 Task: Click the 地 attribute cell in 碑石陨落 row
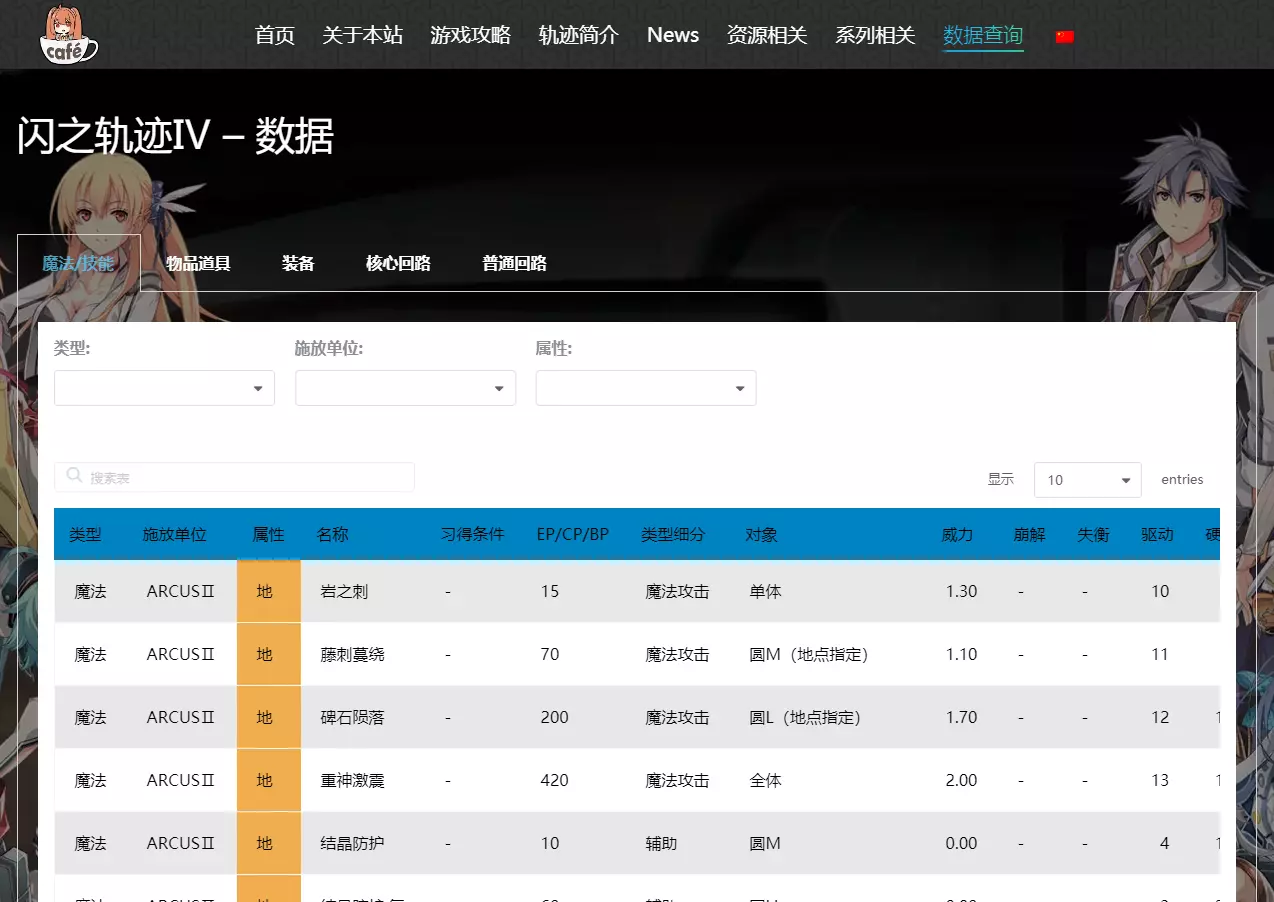268,717
